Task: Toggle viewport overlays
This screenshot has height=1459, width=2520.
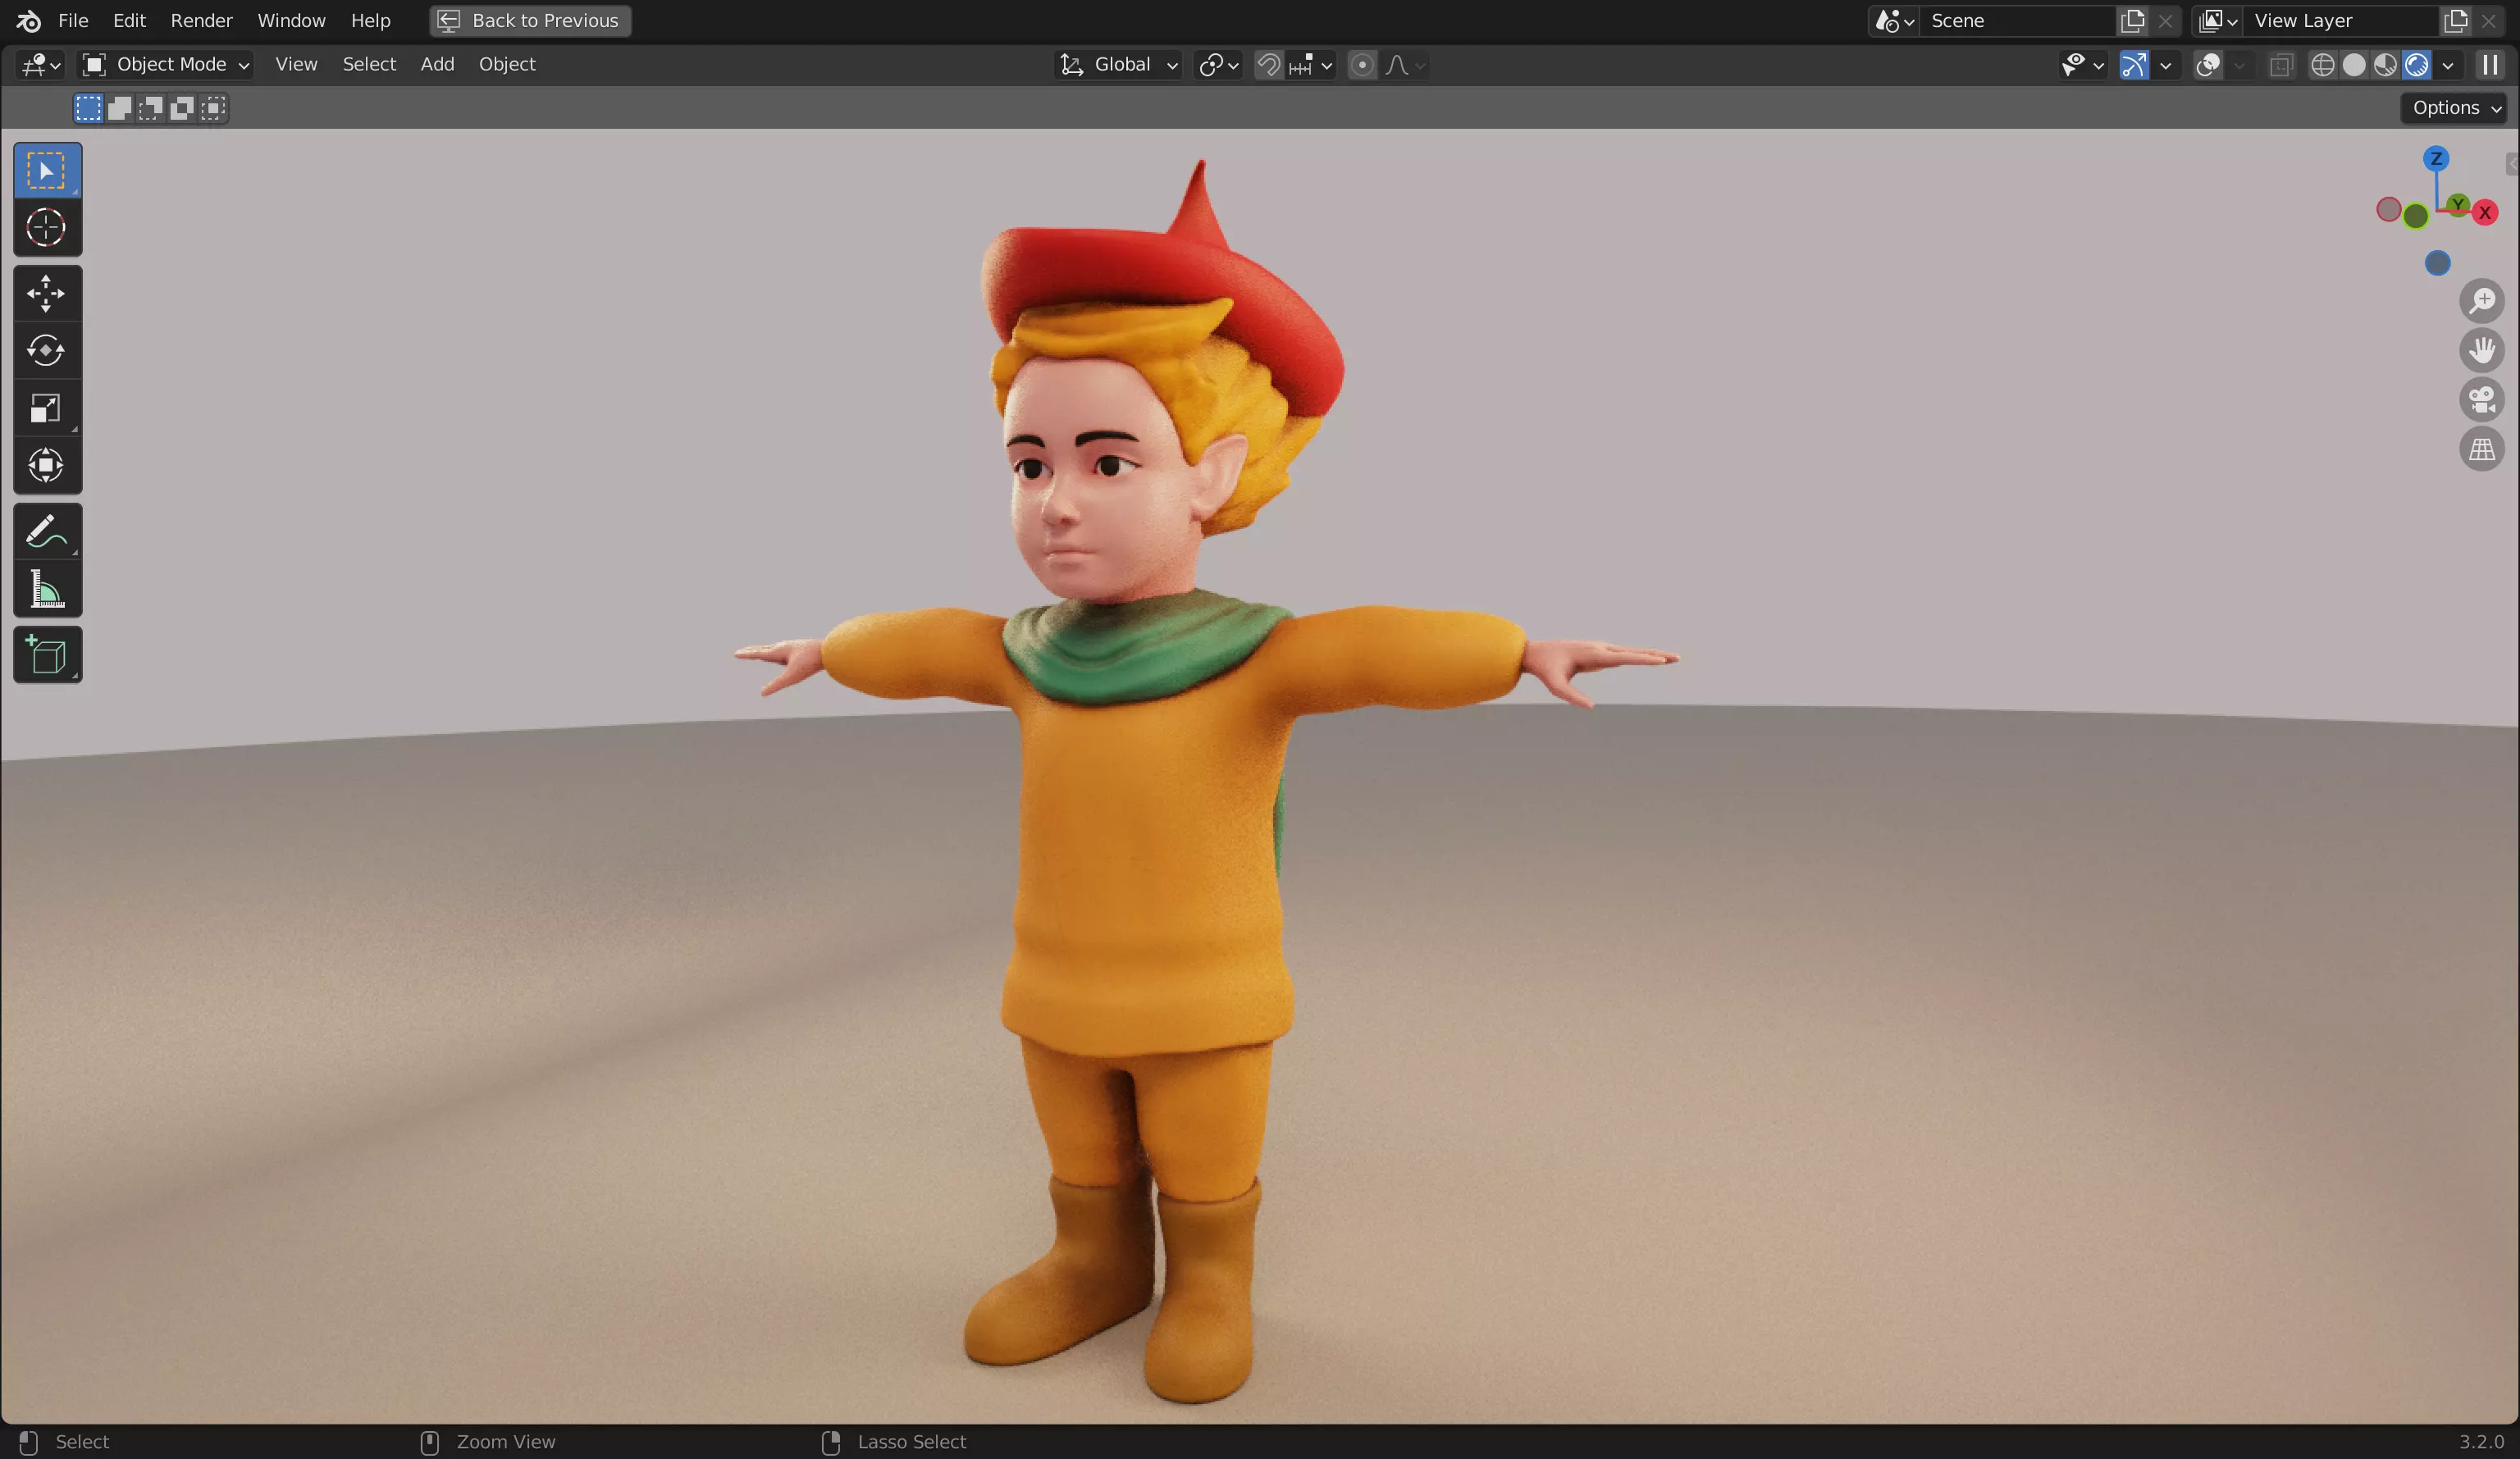Action: [2208, 65]
